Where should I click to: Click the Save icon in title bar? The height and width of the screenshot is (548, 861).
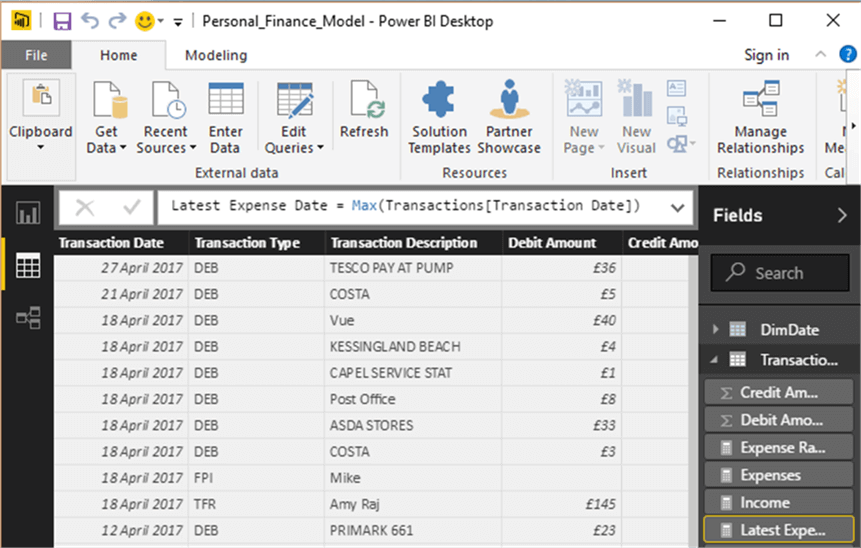(x=62, y=21)
